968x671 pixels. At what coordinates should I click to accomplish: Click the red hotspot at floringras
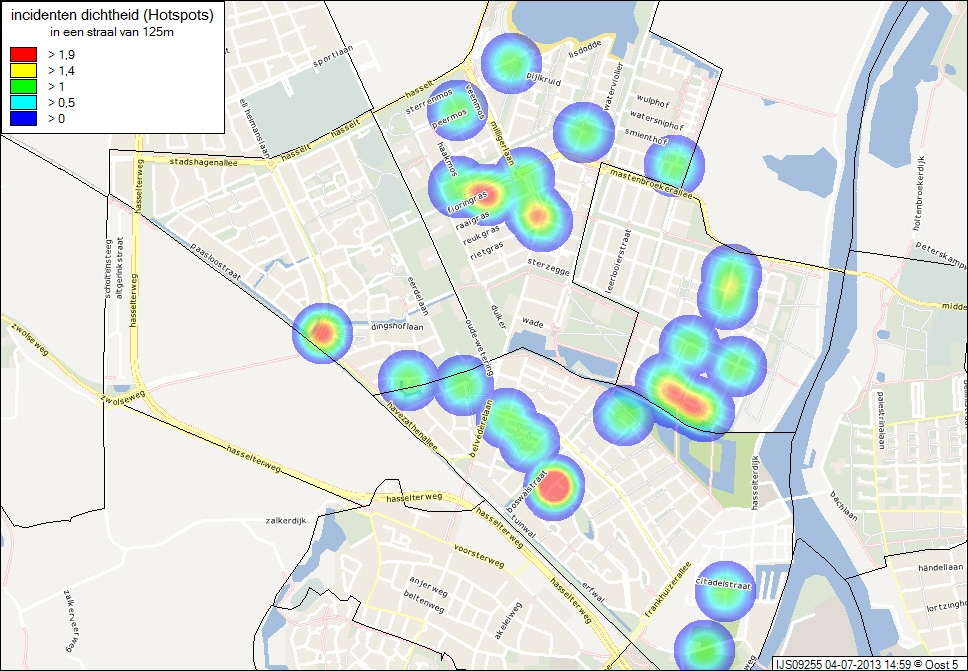click(483, 194)
